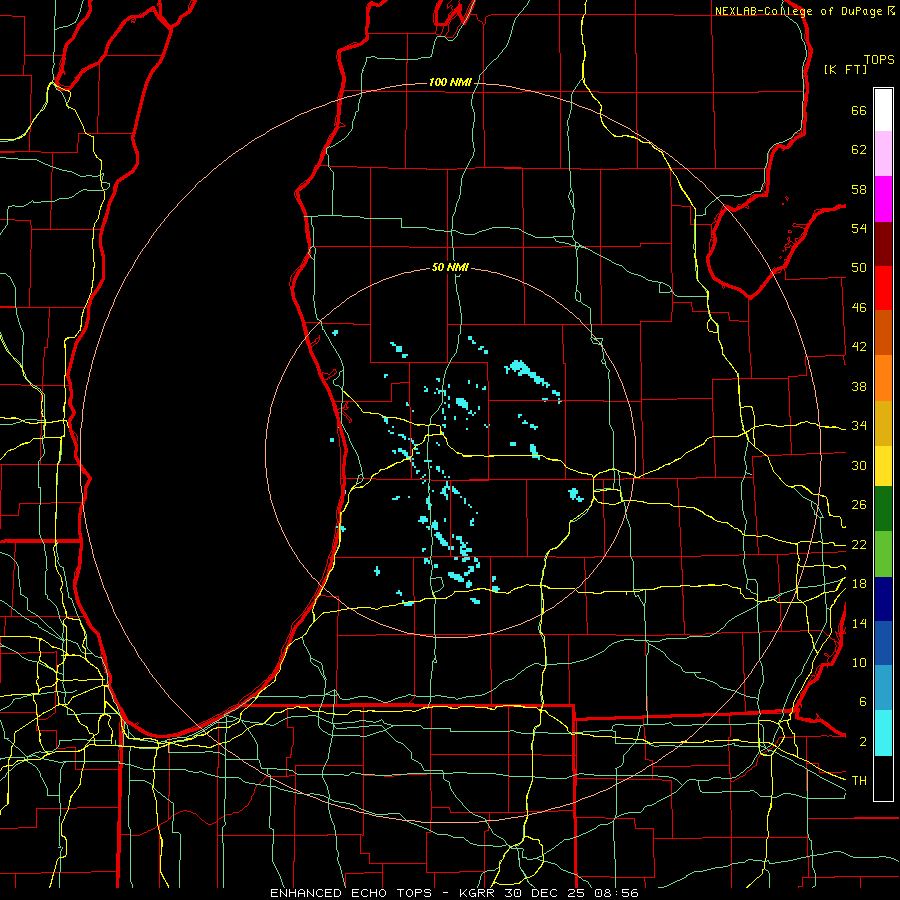900x900 pixels.
Task: Click the '[K FT]' legend units label
Action: pyautogui.click(x=845, y=69)
